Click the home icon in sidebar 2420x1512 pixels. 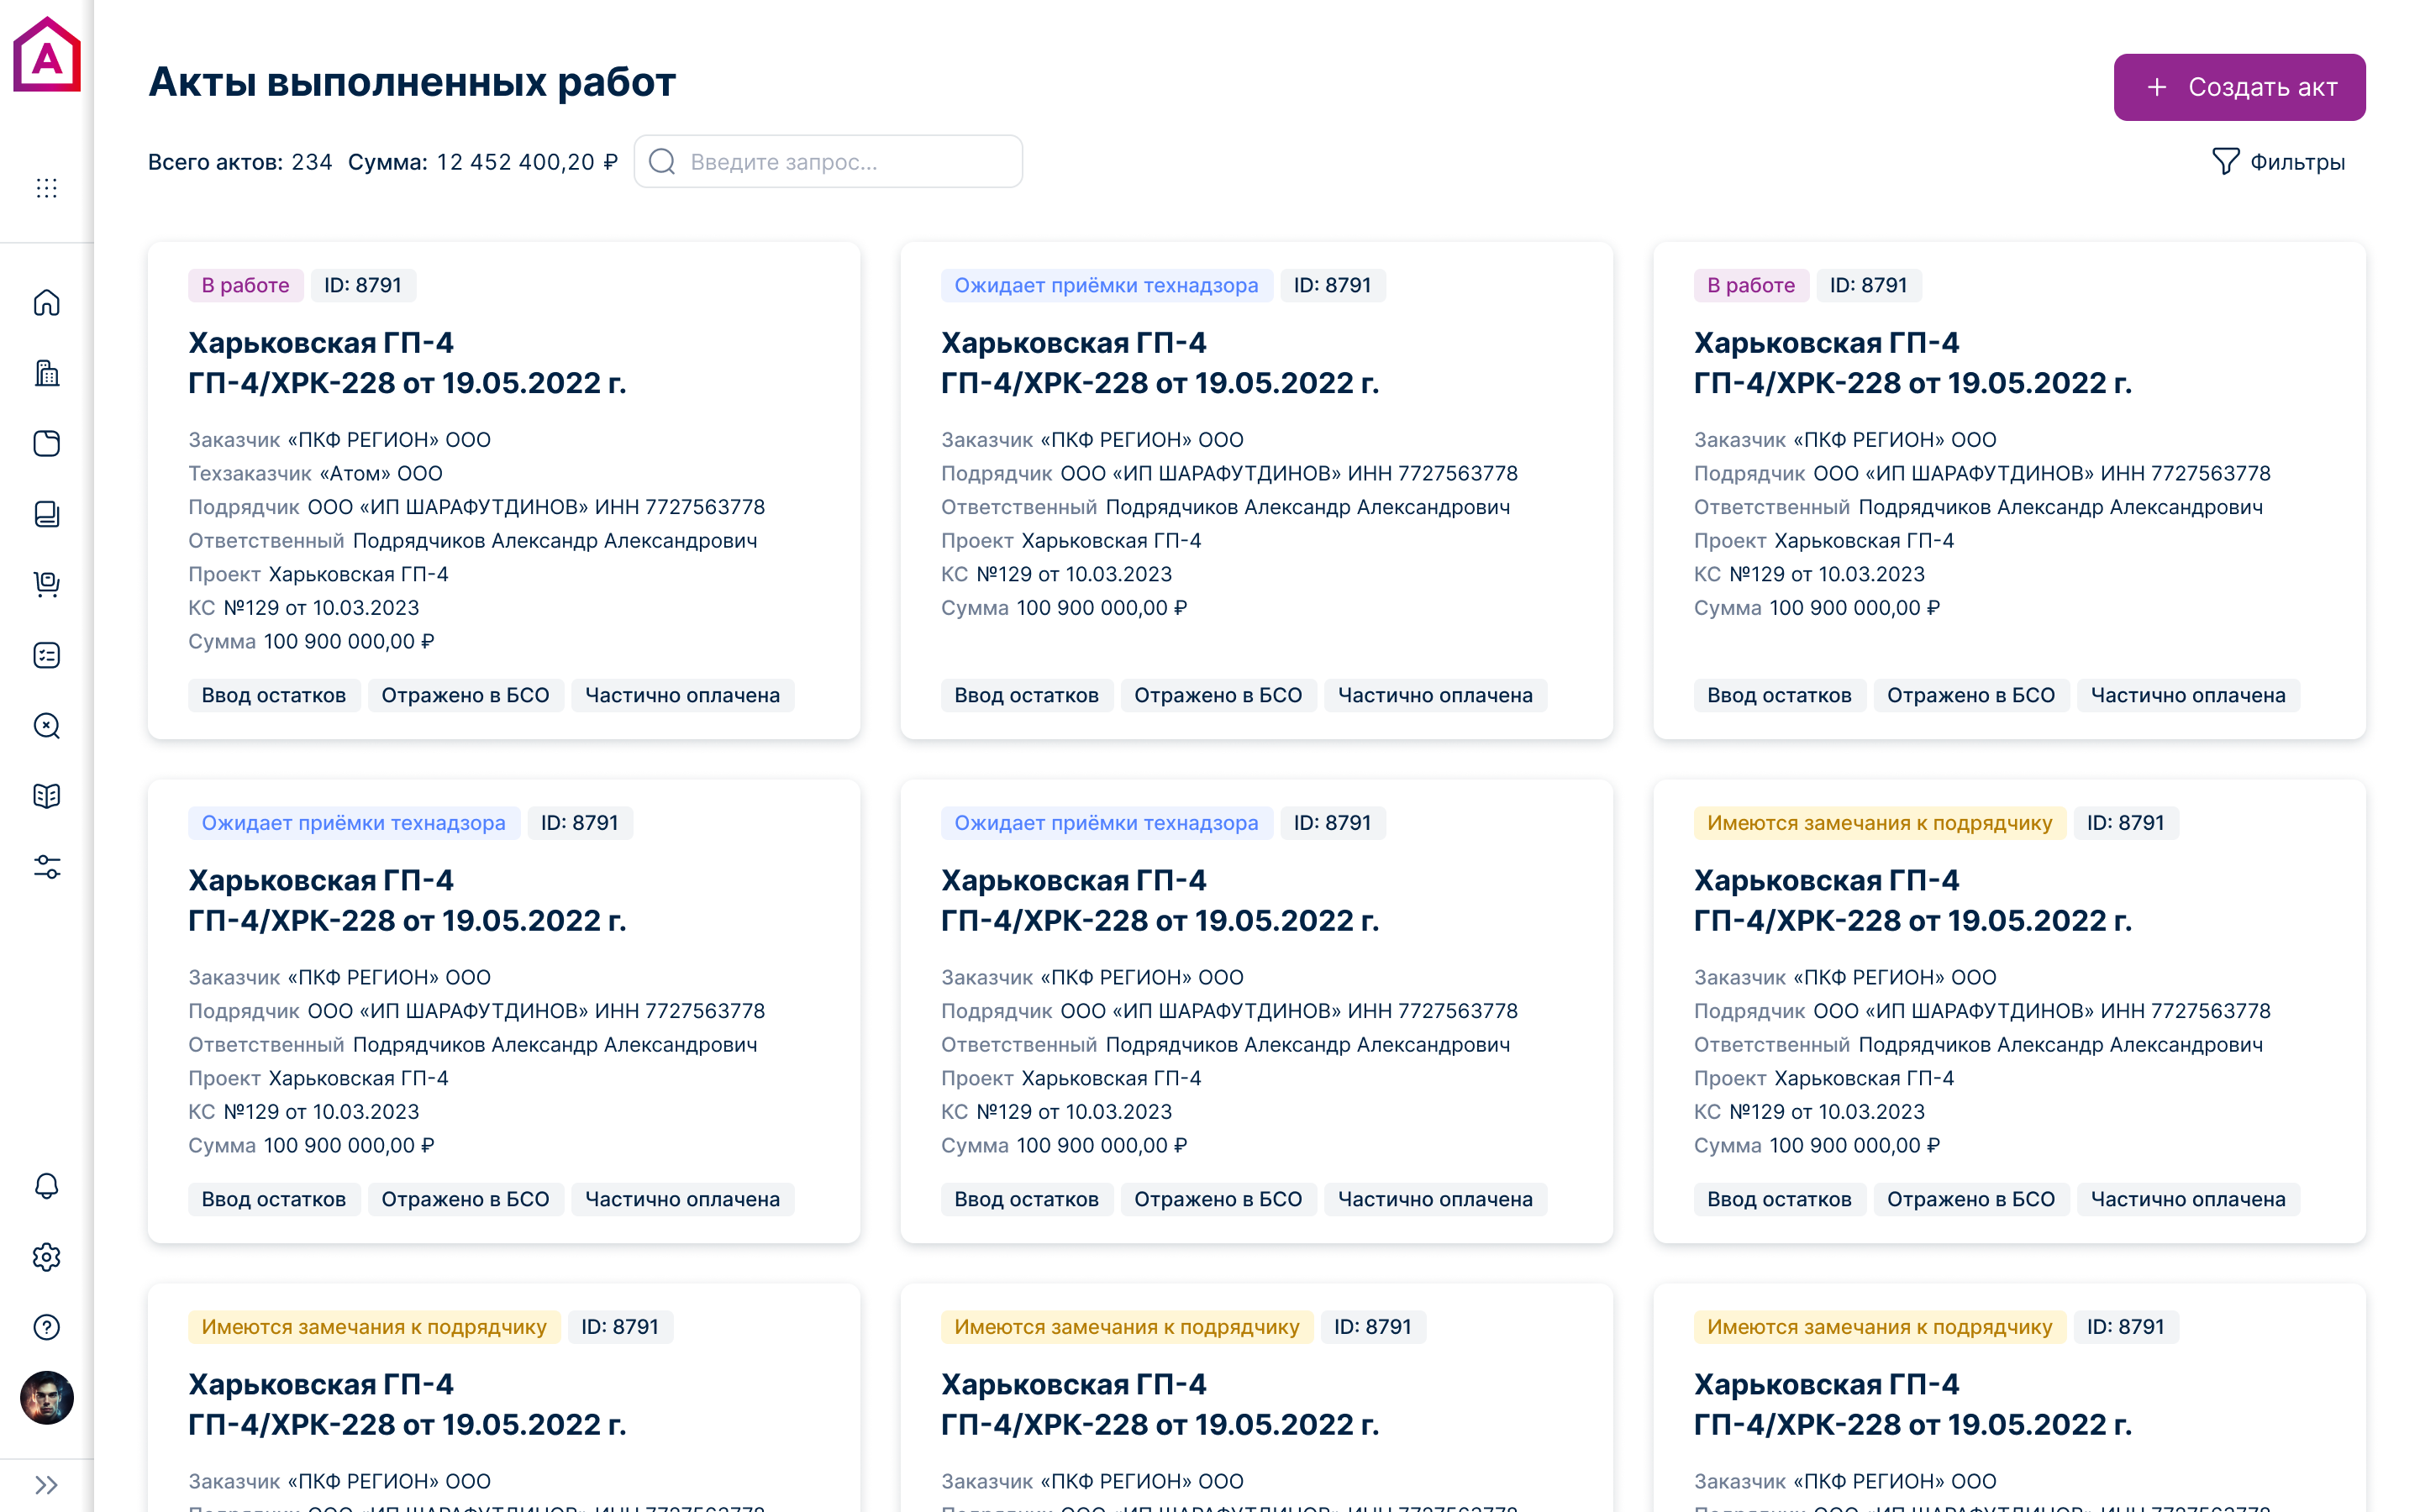tap(47, 302)
